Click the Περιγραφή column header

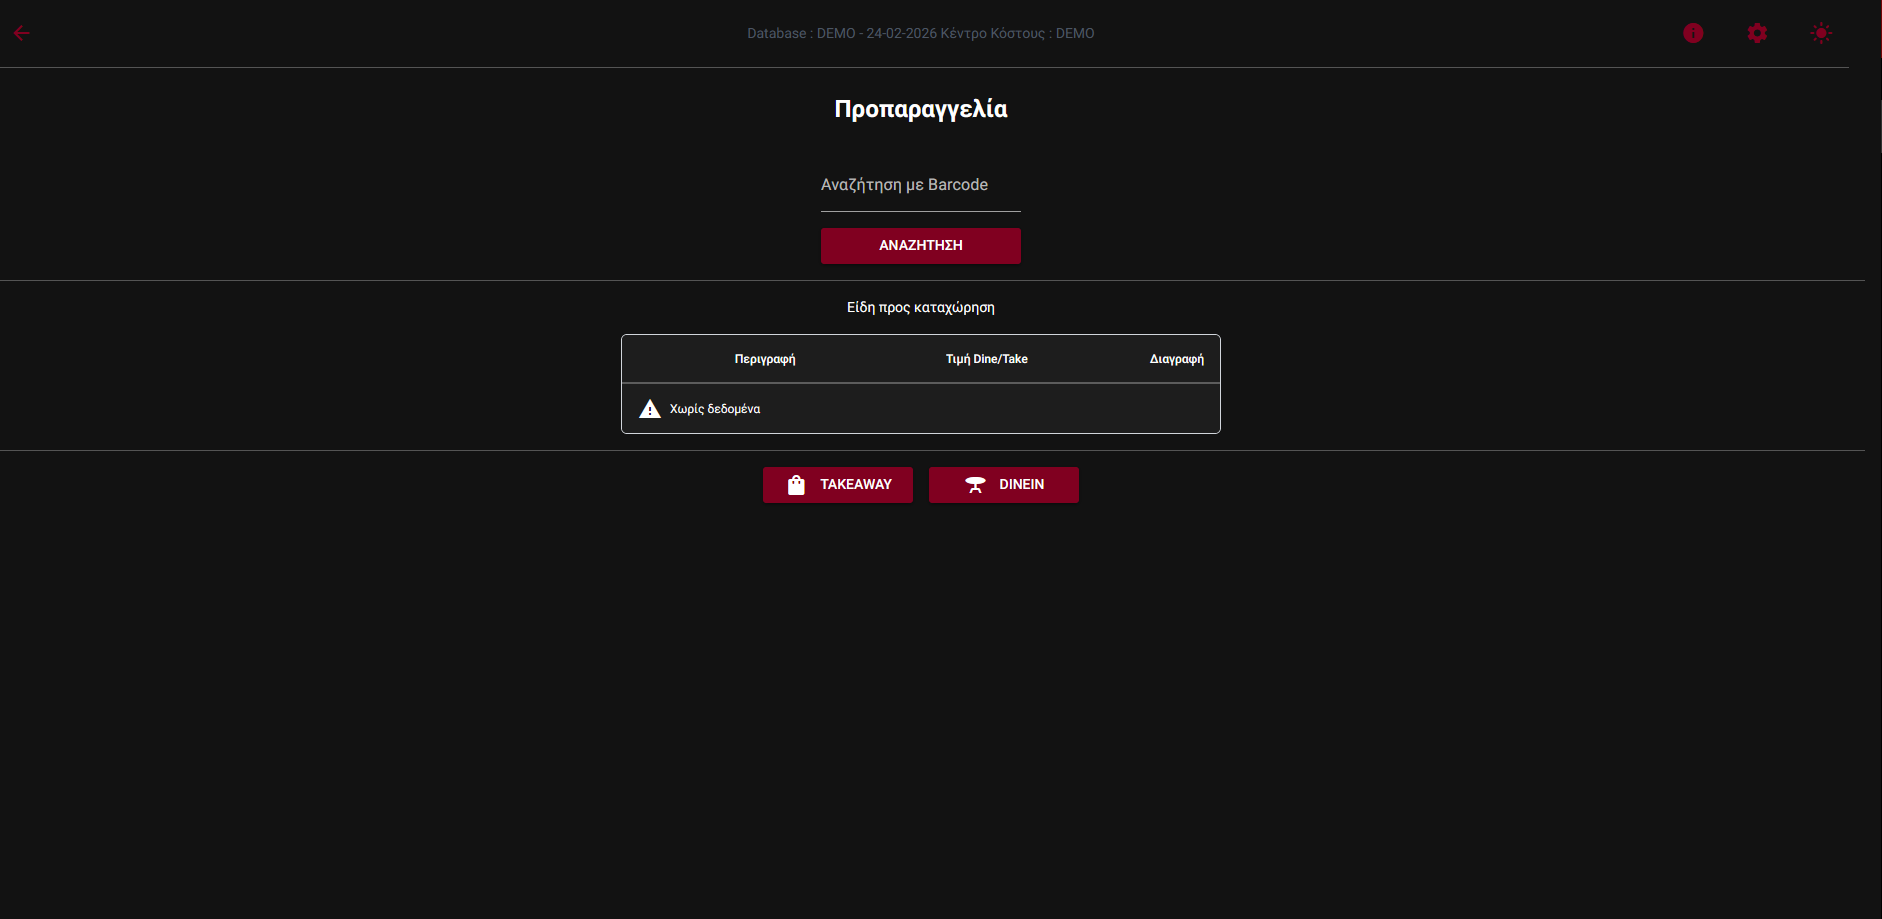click(x=765, y=359)
